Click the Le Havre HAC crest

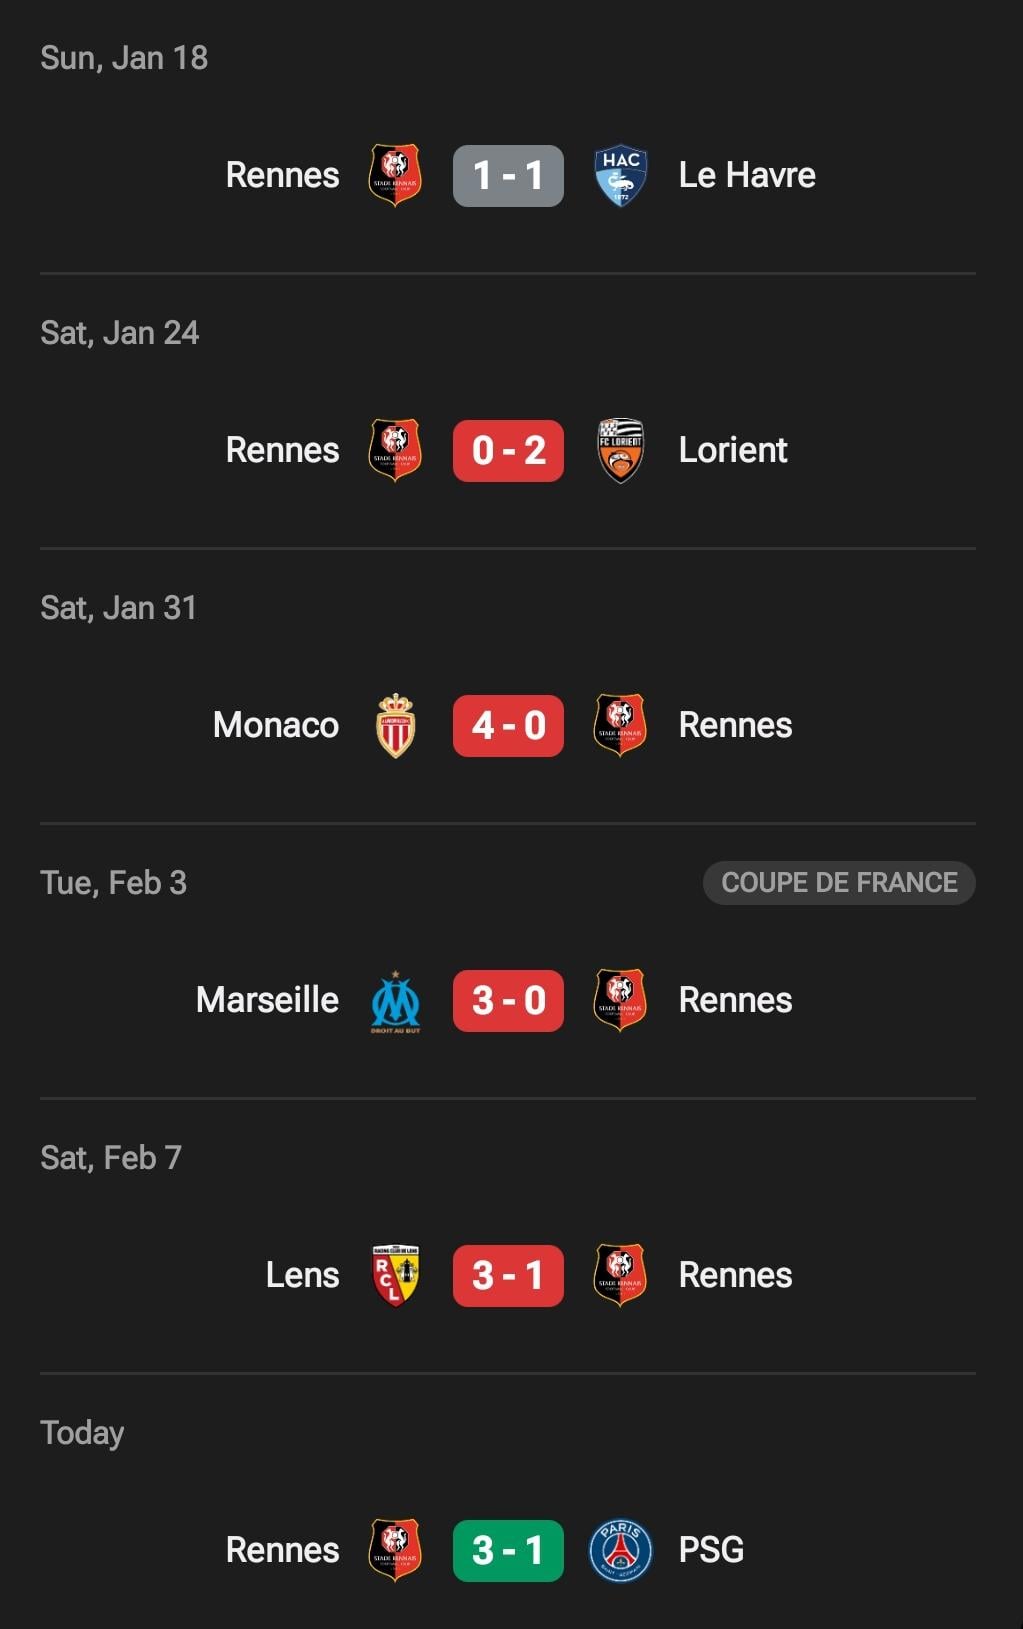620,176
